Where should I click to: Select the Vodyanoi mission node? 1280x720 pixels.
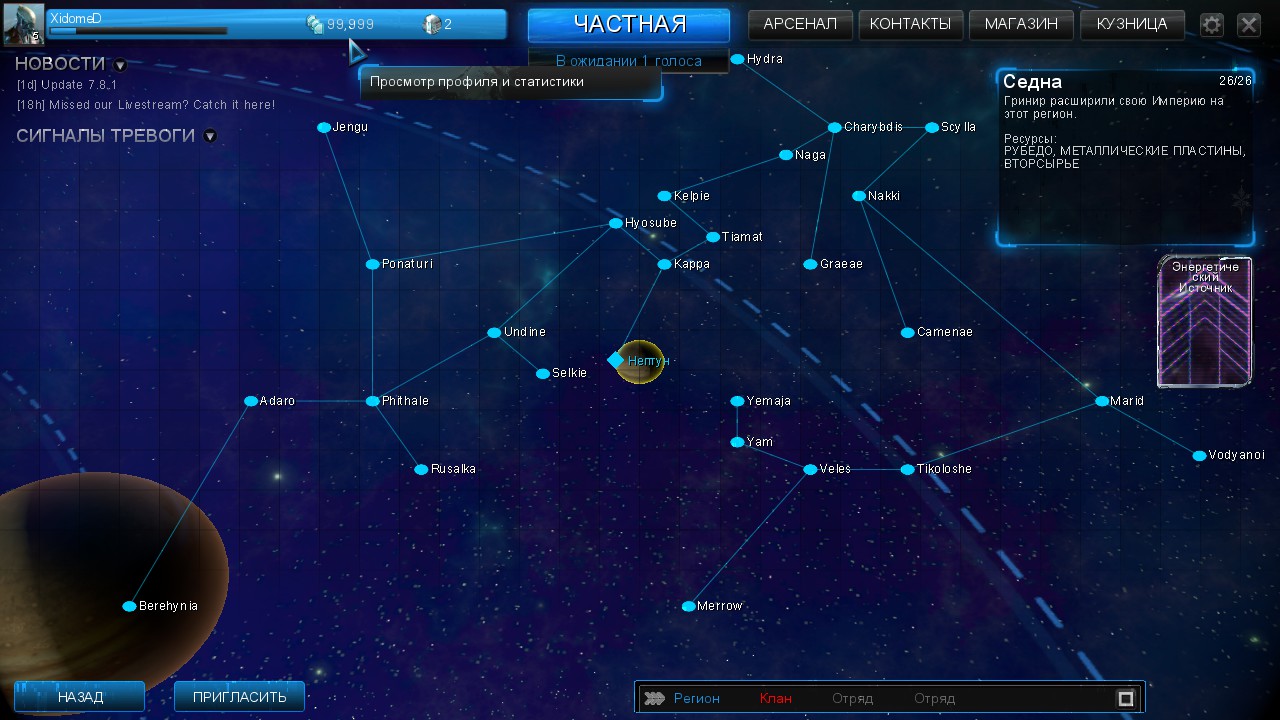pyautogui.click(x=1199, y=455)
